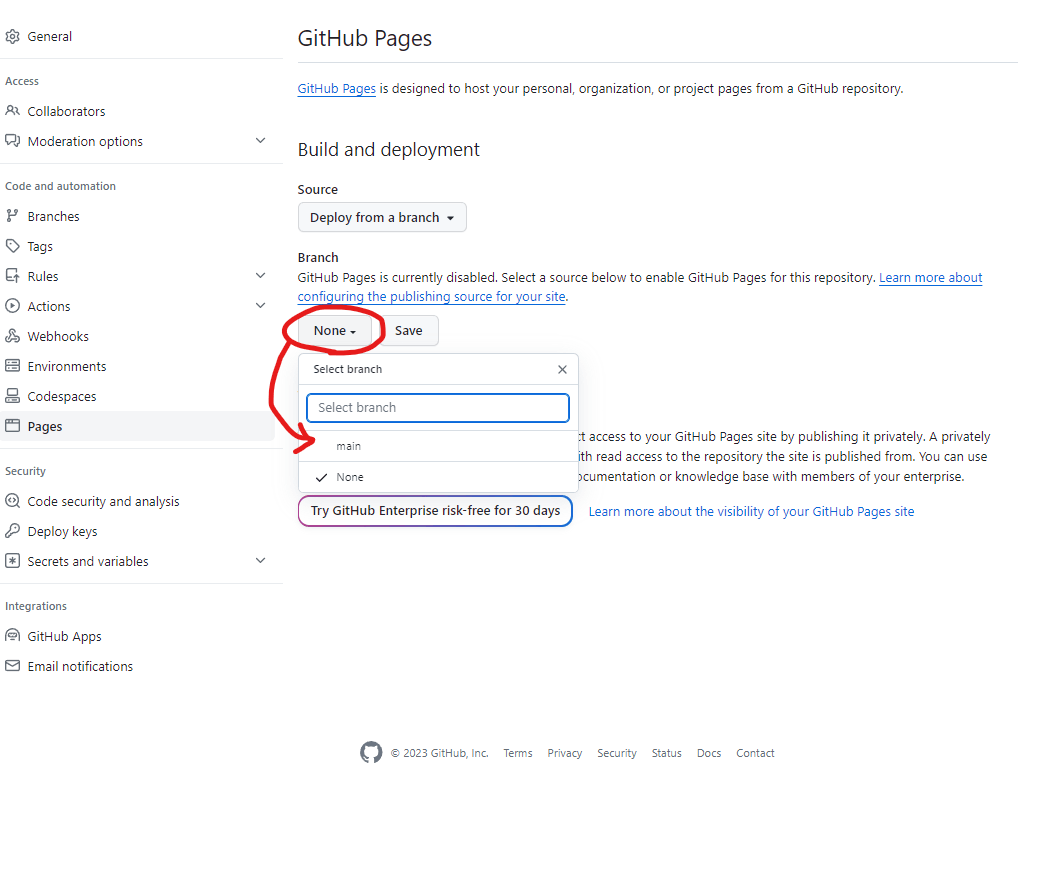Focus the Select branch filter field
The height and width of the screenshot is (887, 1047).
[x=438, y=407]
